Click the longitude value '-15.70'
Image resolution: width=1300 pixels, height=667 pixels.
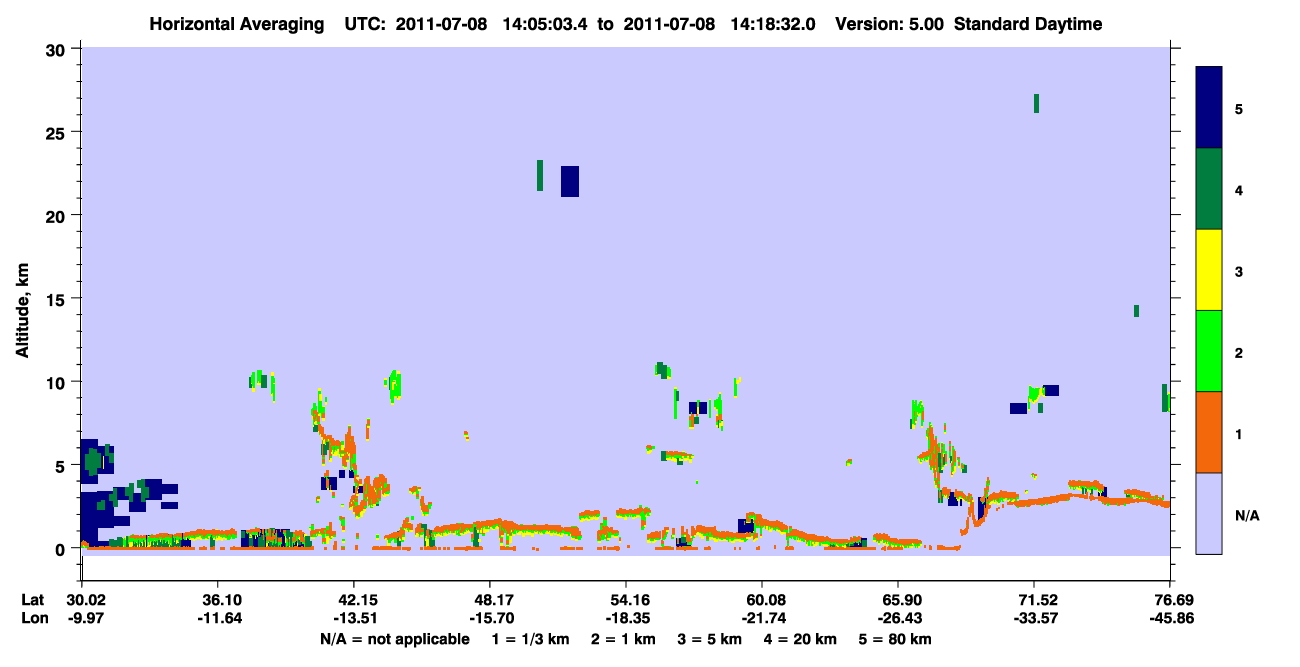490,618
